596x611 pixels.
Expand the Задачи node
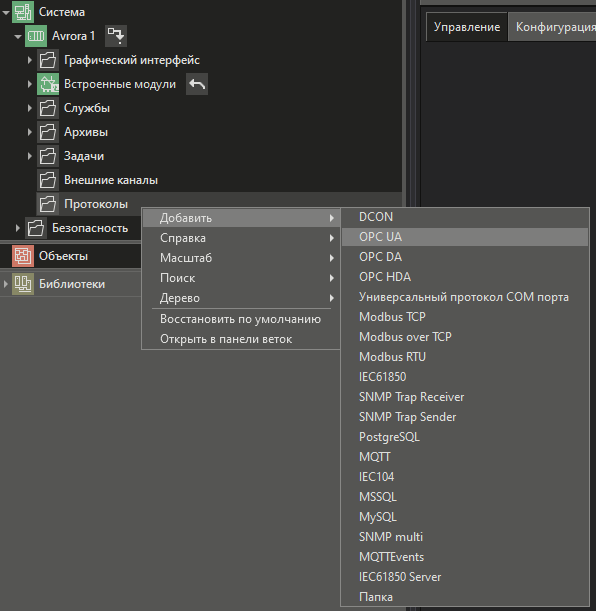tap(30, 156)
